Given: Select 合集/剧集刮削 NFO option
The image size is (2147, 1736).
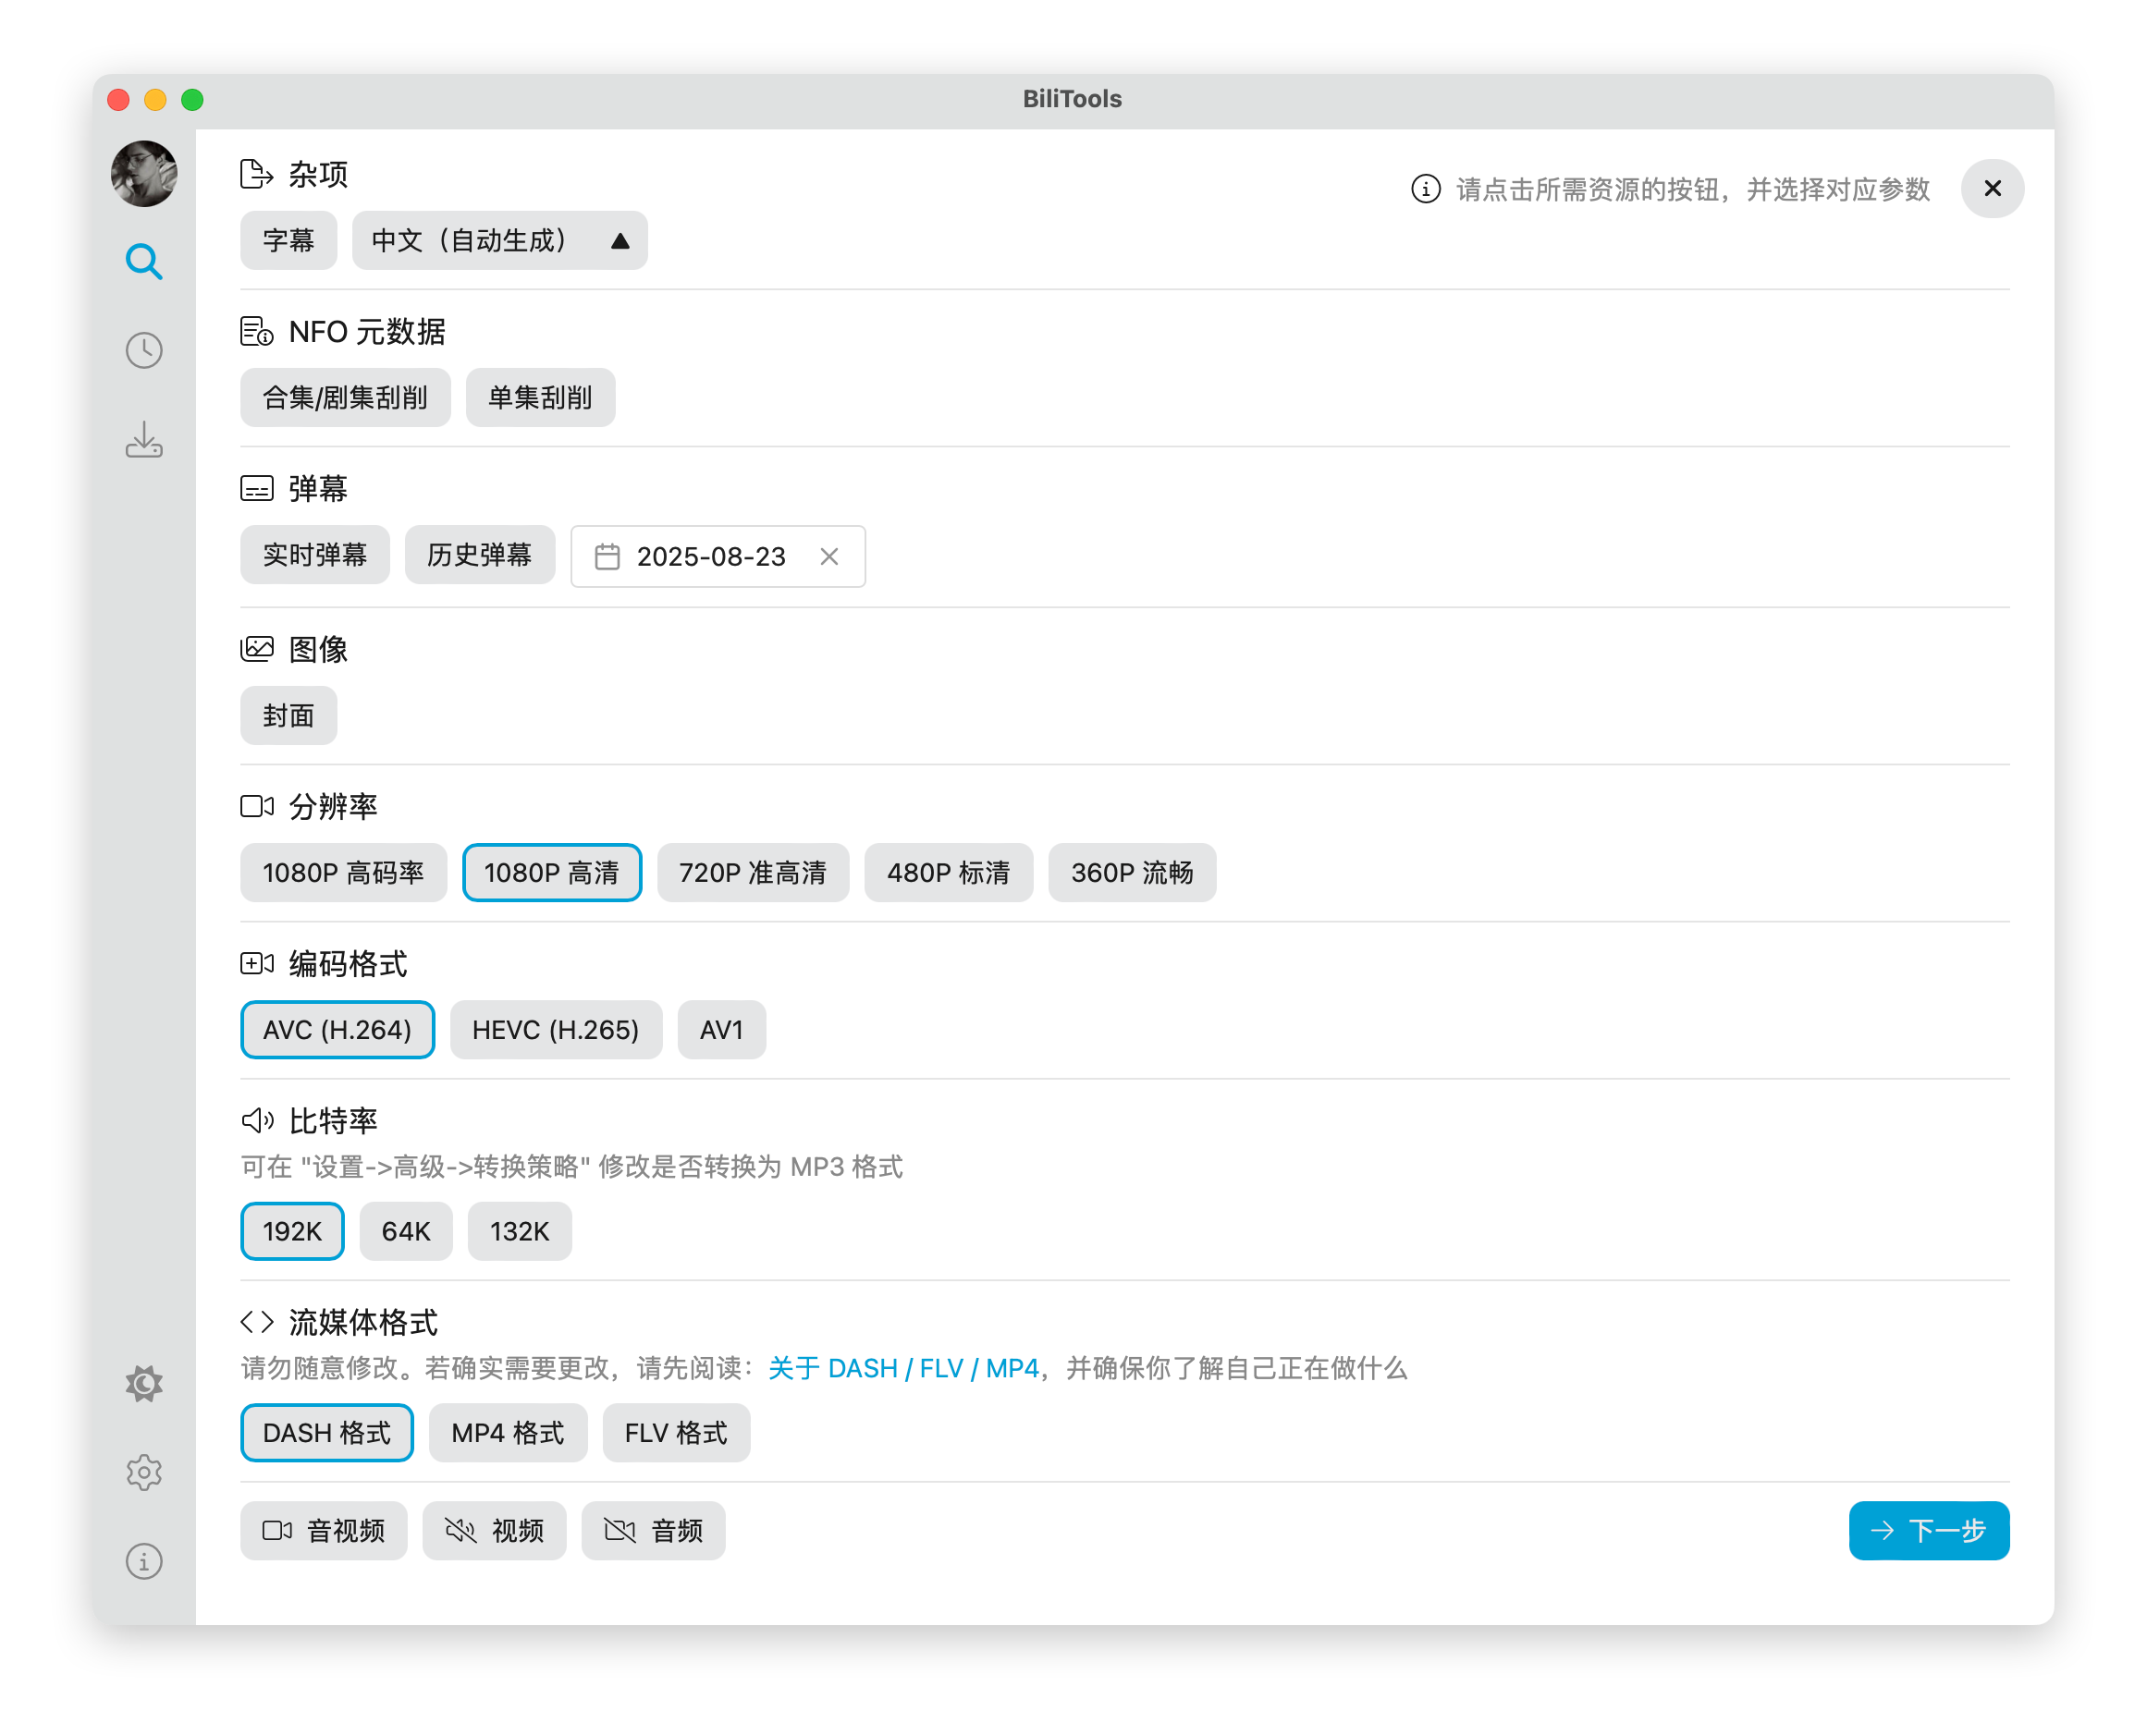Looking at the screenshot, I should point(345,398).
